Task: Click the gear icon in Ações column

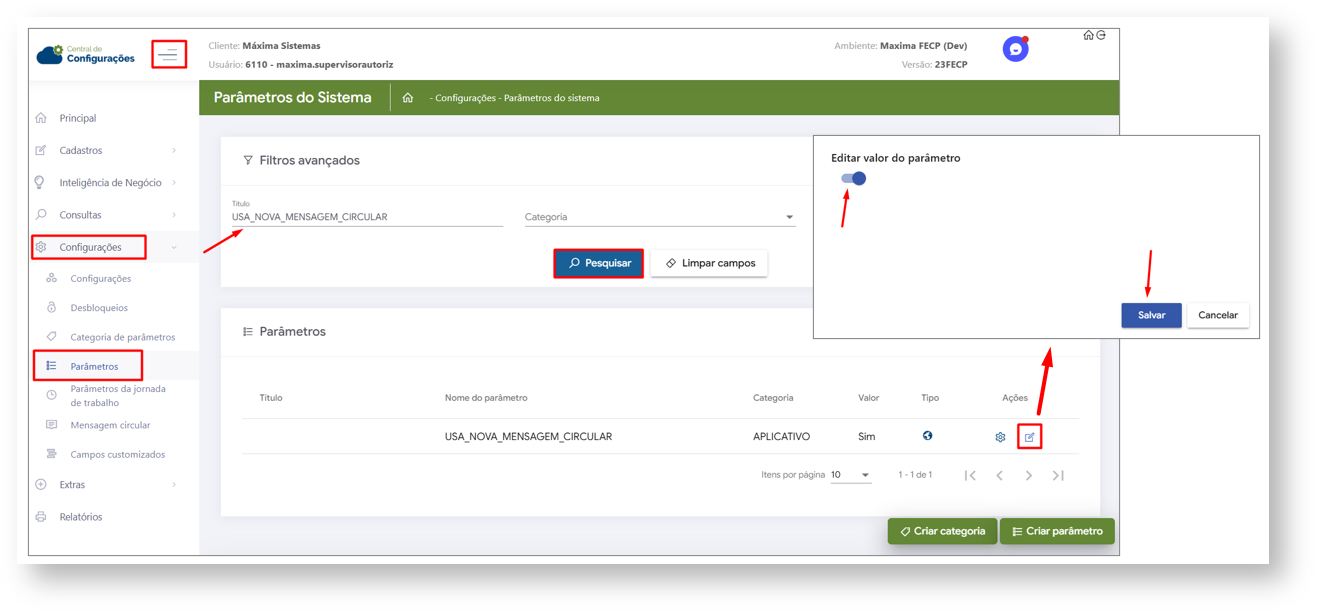Action: tap(1000, 437)
